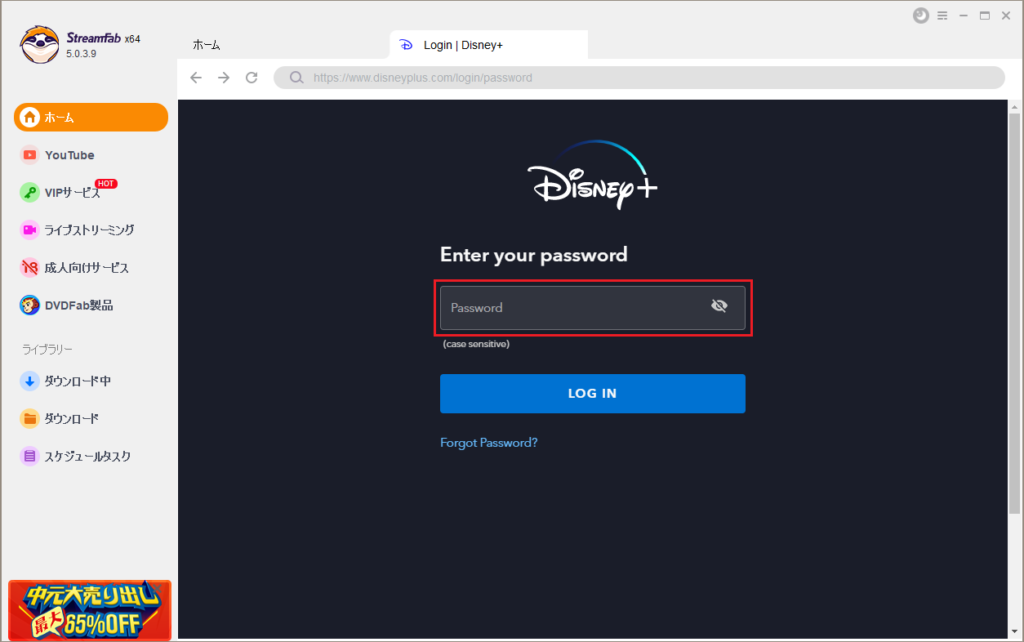Click the ライブラリー section label

pos(47,349)
